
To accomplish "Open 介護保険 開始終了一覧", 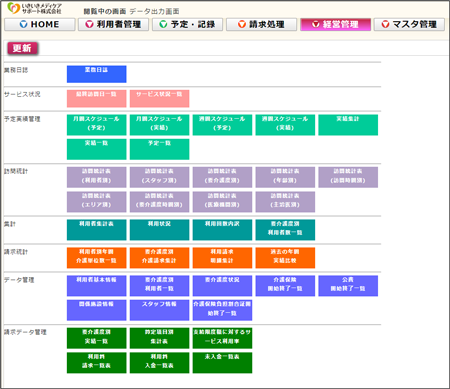I will [285, 286].
